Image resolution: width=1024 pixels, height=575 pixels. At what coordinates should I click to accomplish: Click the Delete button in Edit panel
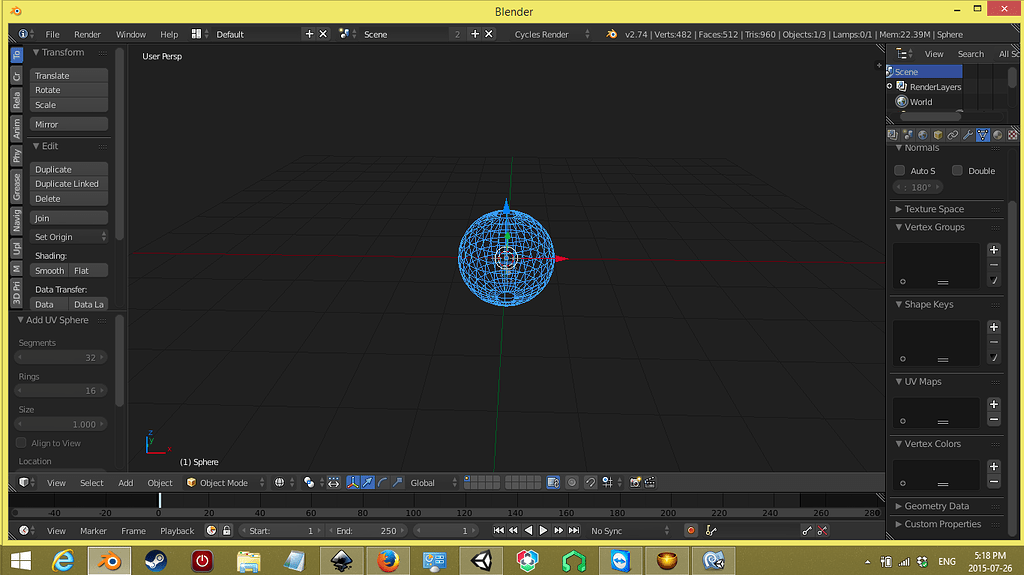tap(69, 199)
